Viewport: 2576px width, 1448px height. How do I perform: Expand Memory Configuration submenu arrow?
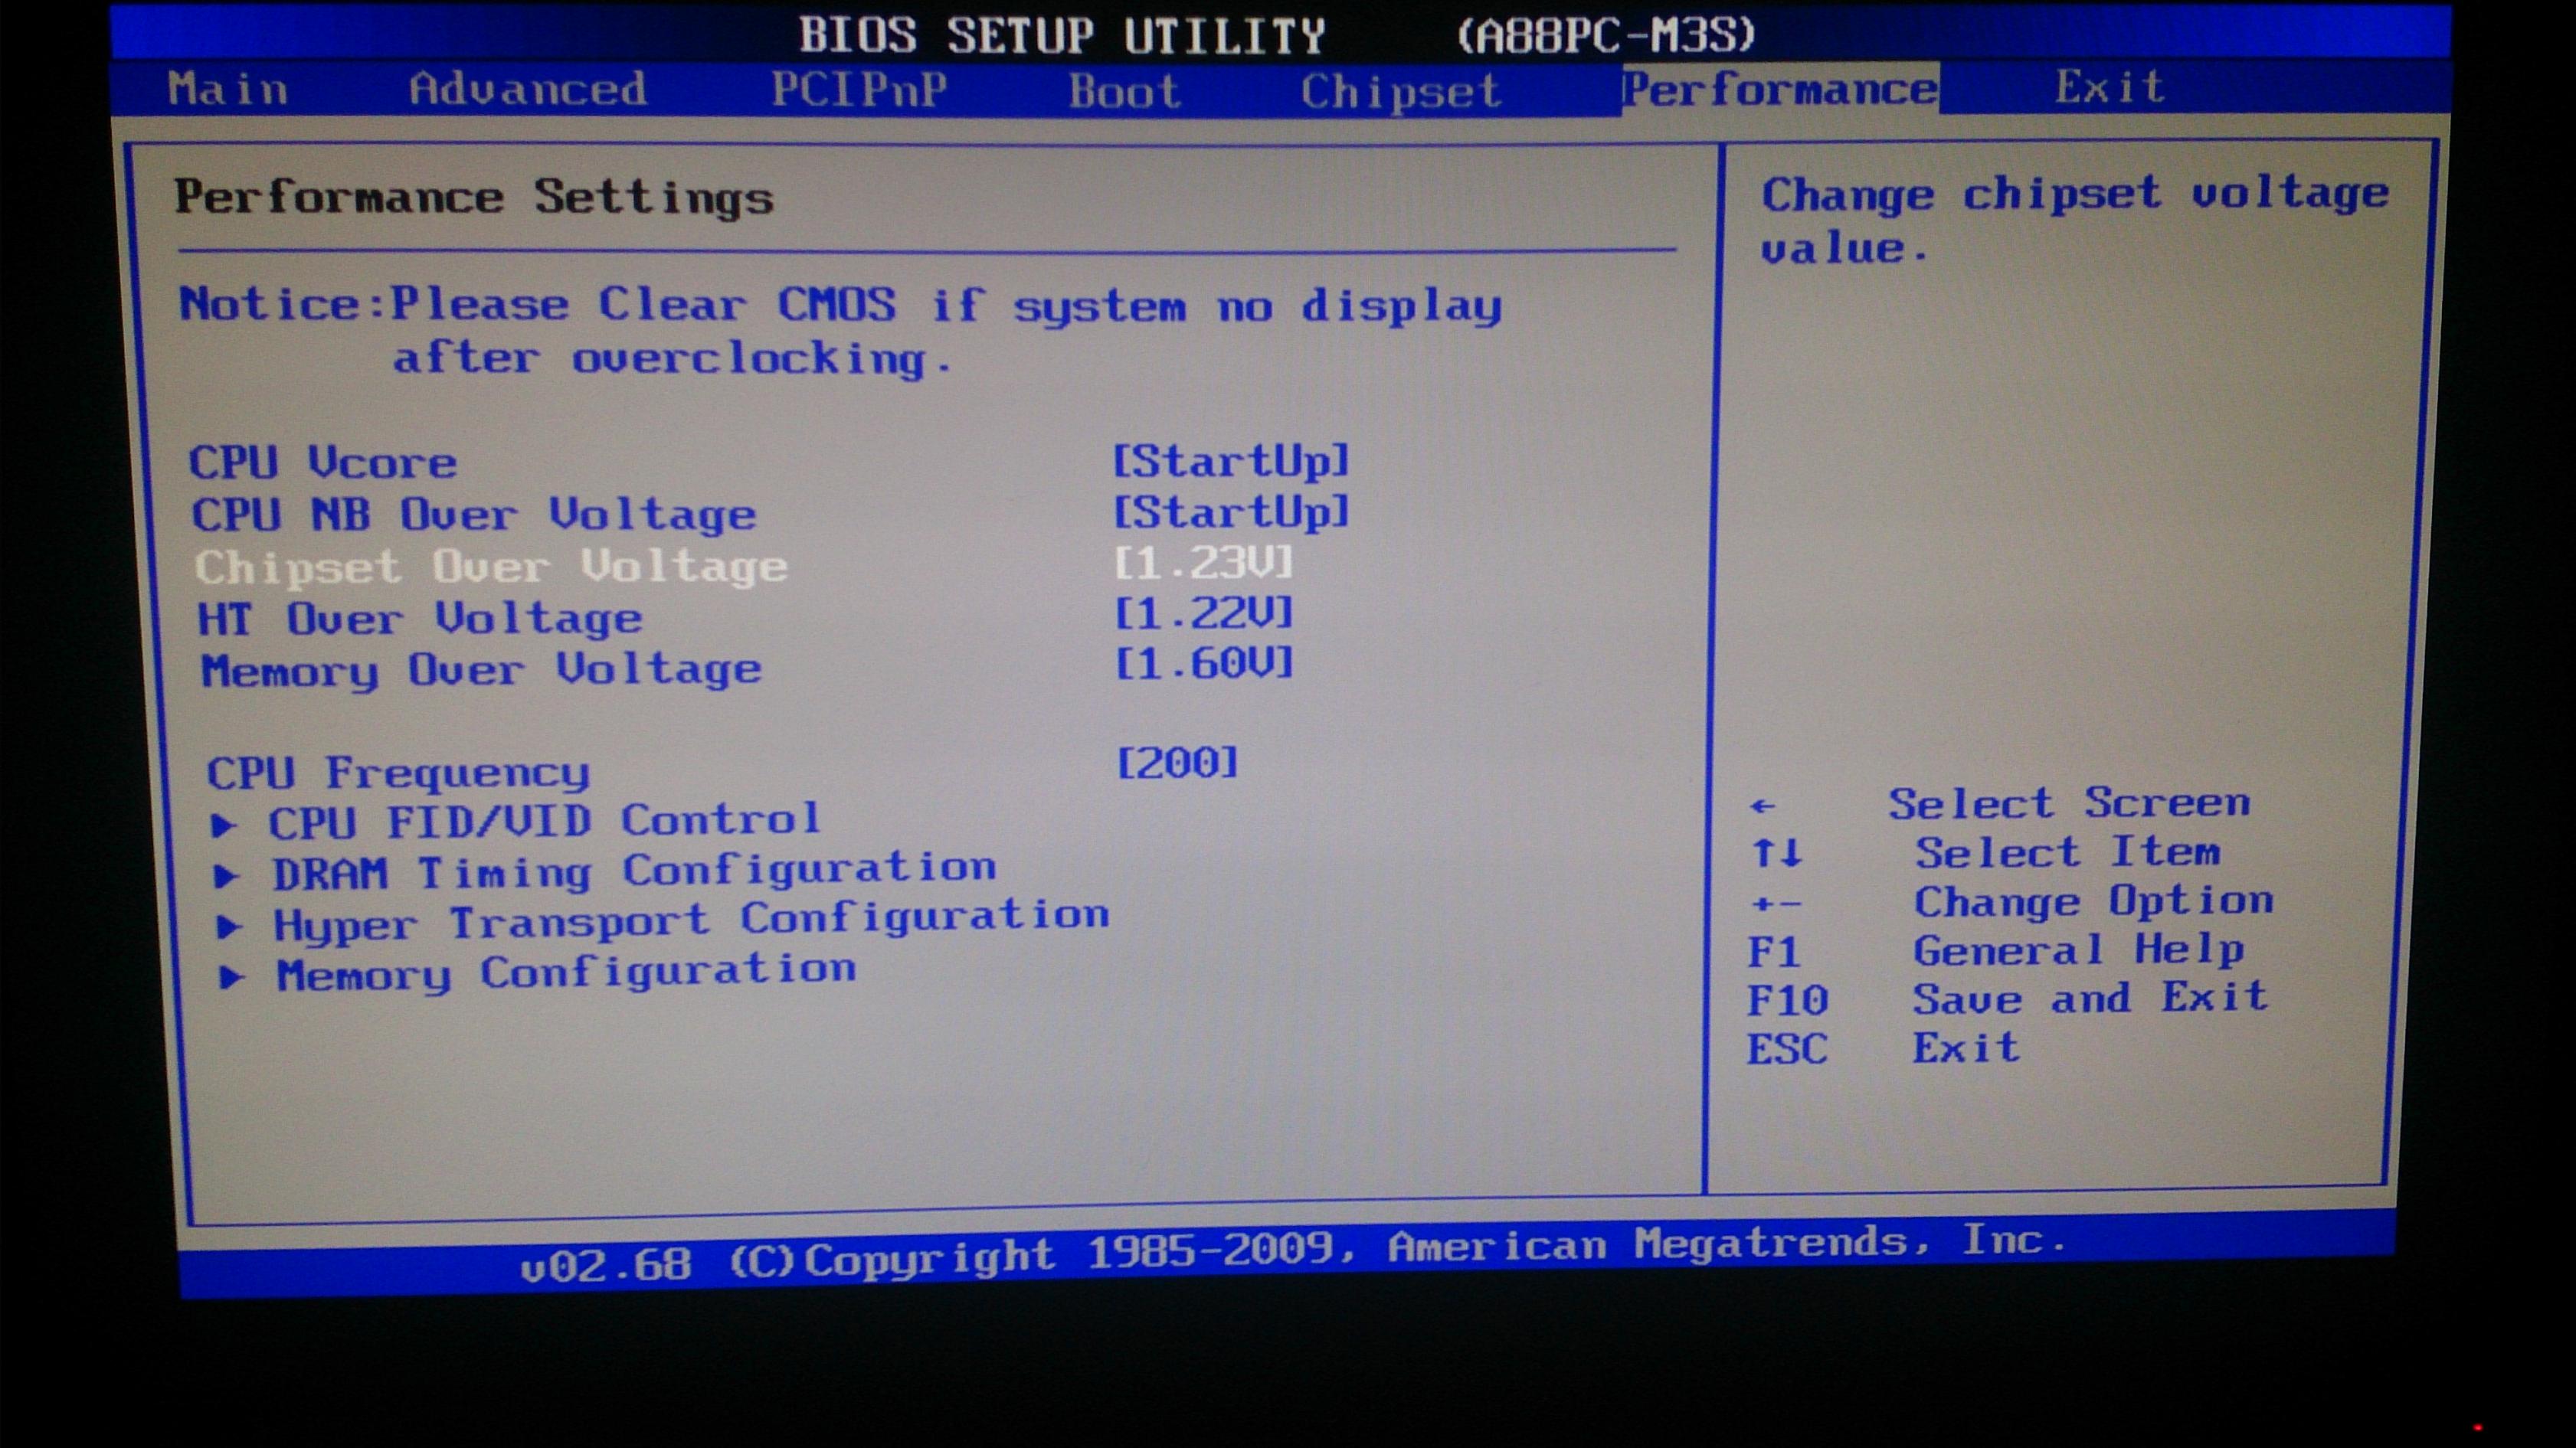click(x=232, y=976)
